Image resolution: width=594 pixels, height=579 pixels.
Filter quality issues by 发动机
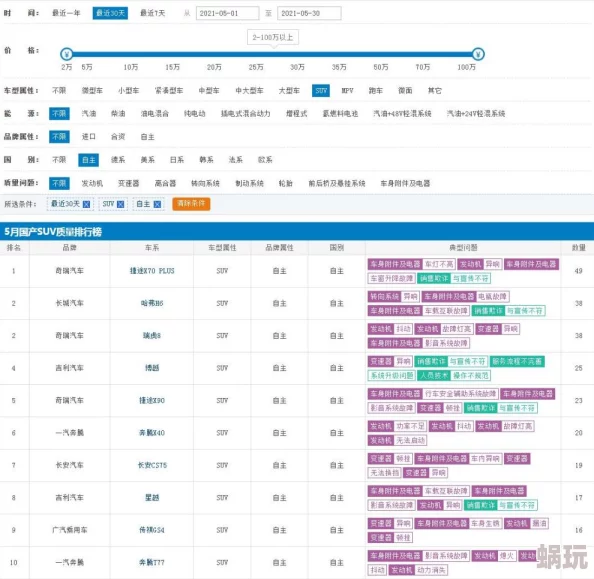tap(92, 183)
